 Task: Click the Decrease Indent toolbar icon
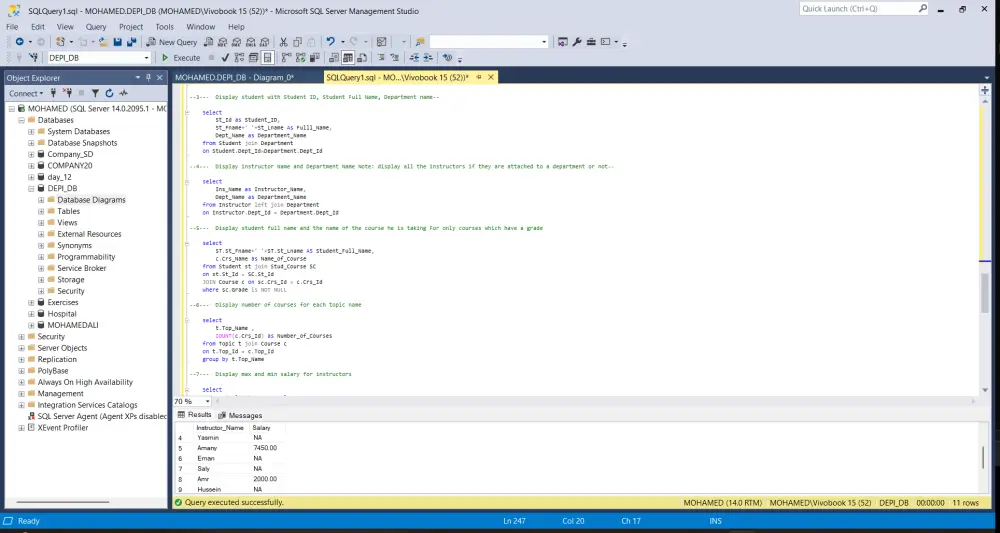point(415,58)
